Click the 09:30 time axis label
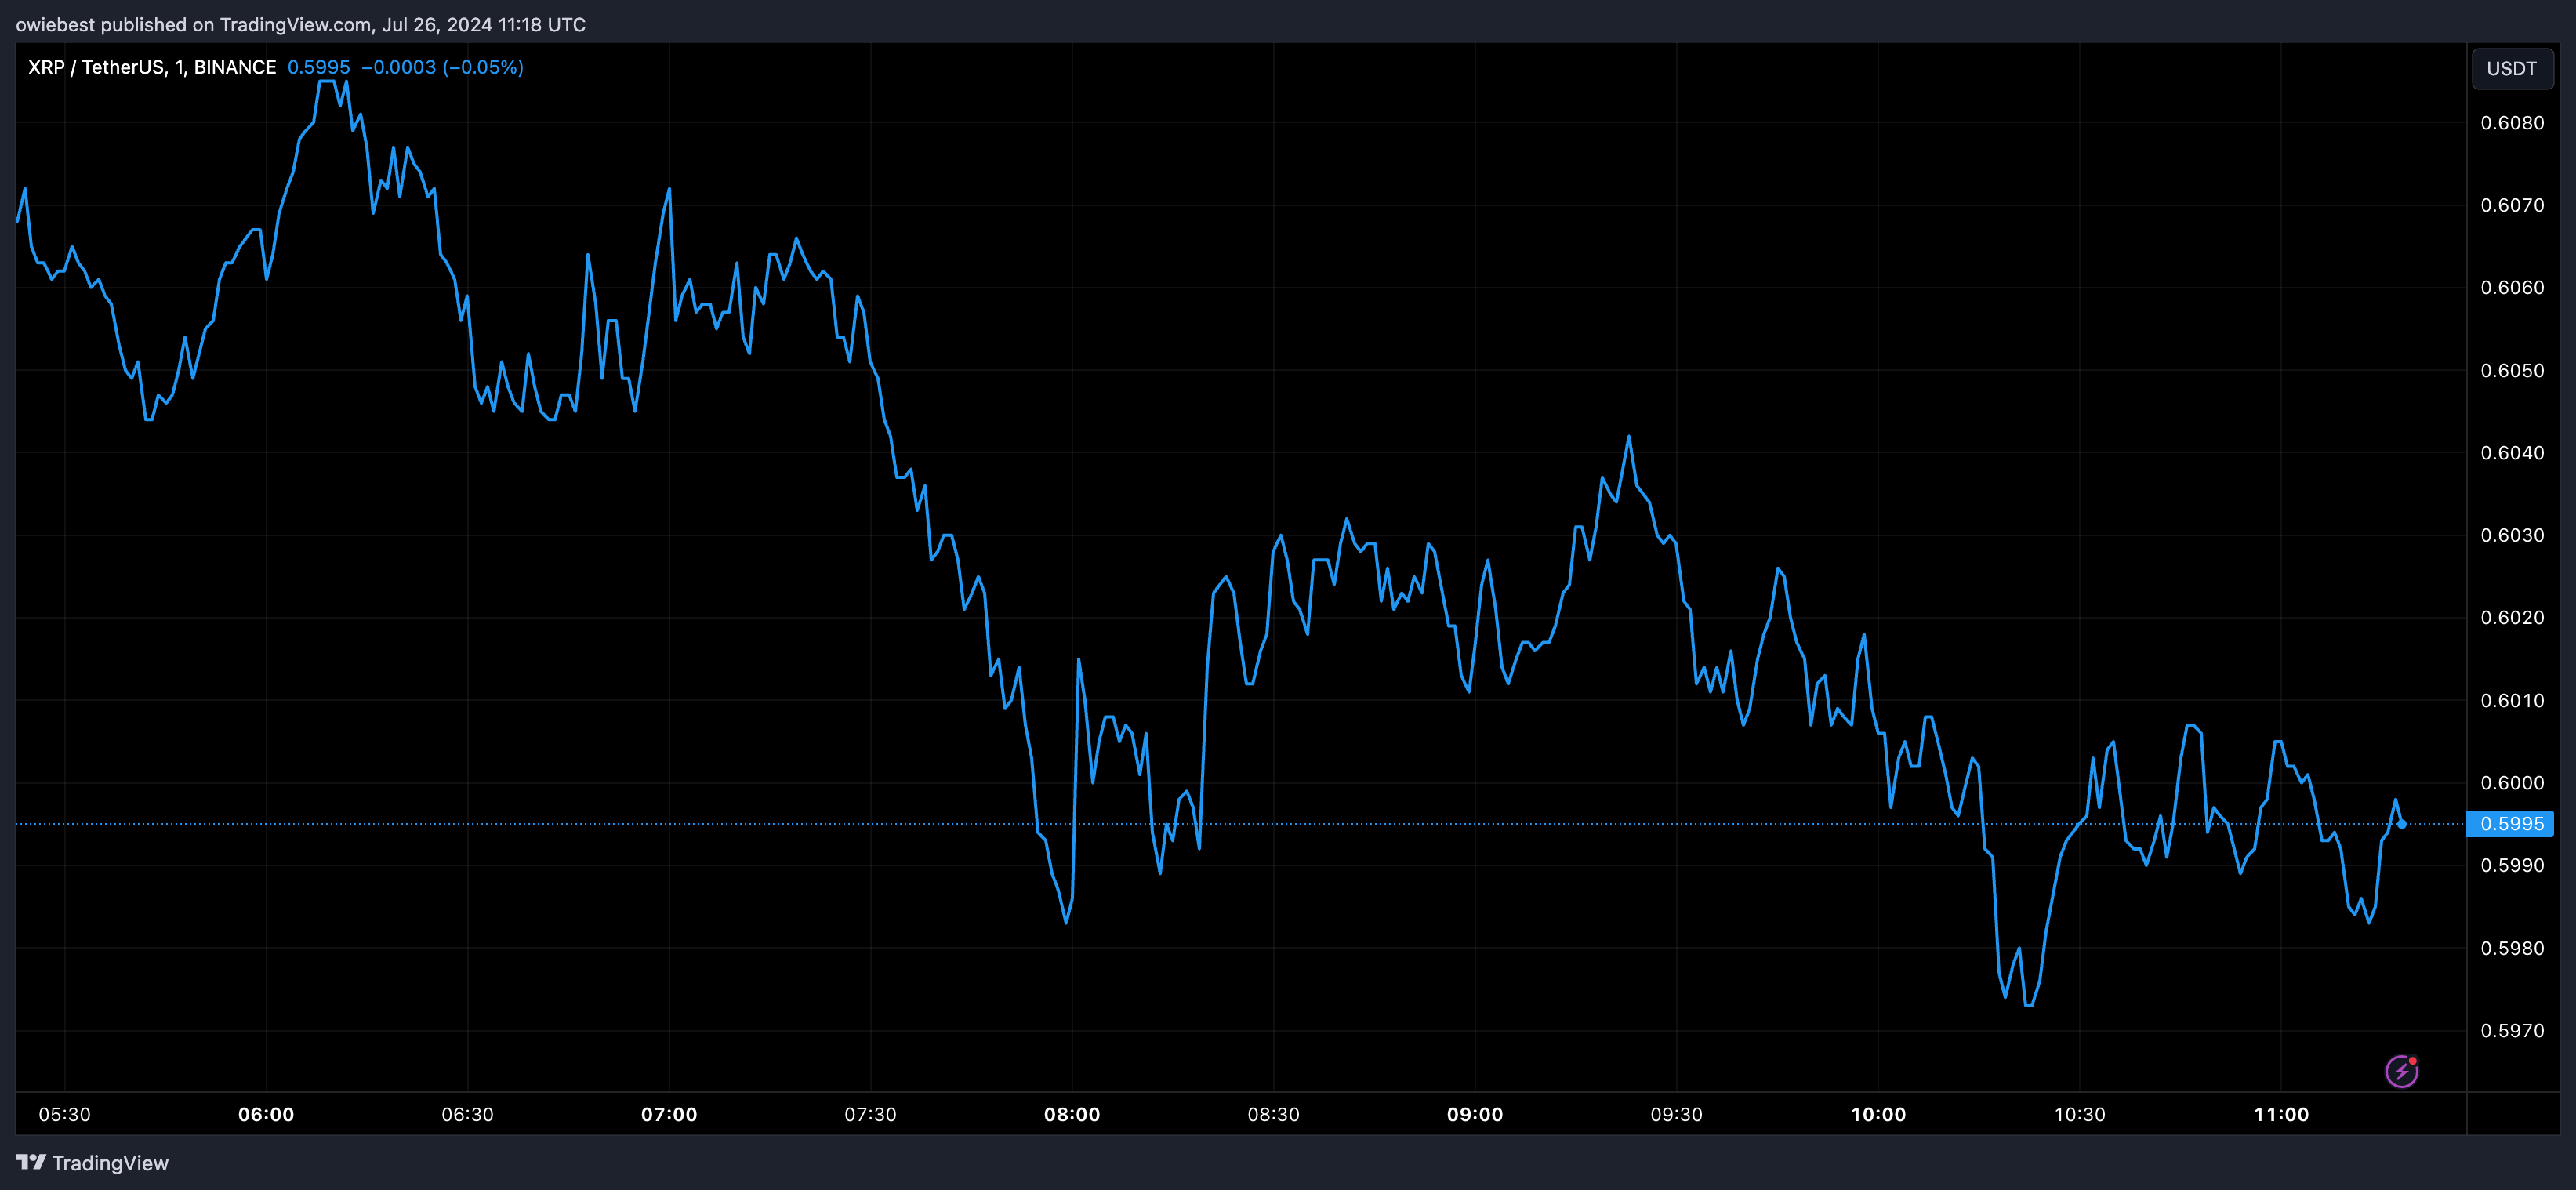2576x1190 pixels. click(x=1676, y=1114)
